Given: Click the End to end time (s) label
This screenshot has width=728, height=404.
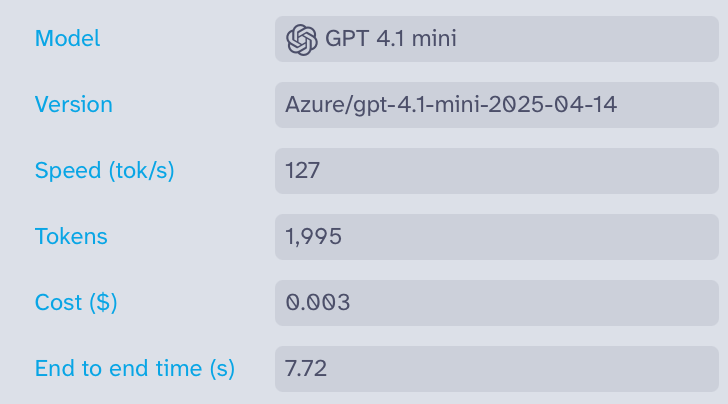Looking at the screenshot, I should (x=134, y=369).
